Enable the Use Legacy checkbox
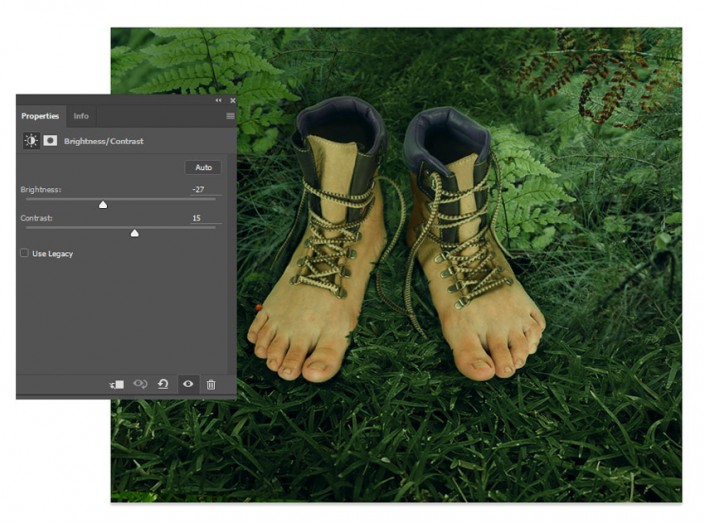Image resolution: width=705 pixels, height=523 pixels. click(24, 253)
